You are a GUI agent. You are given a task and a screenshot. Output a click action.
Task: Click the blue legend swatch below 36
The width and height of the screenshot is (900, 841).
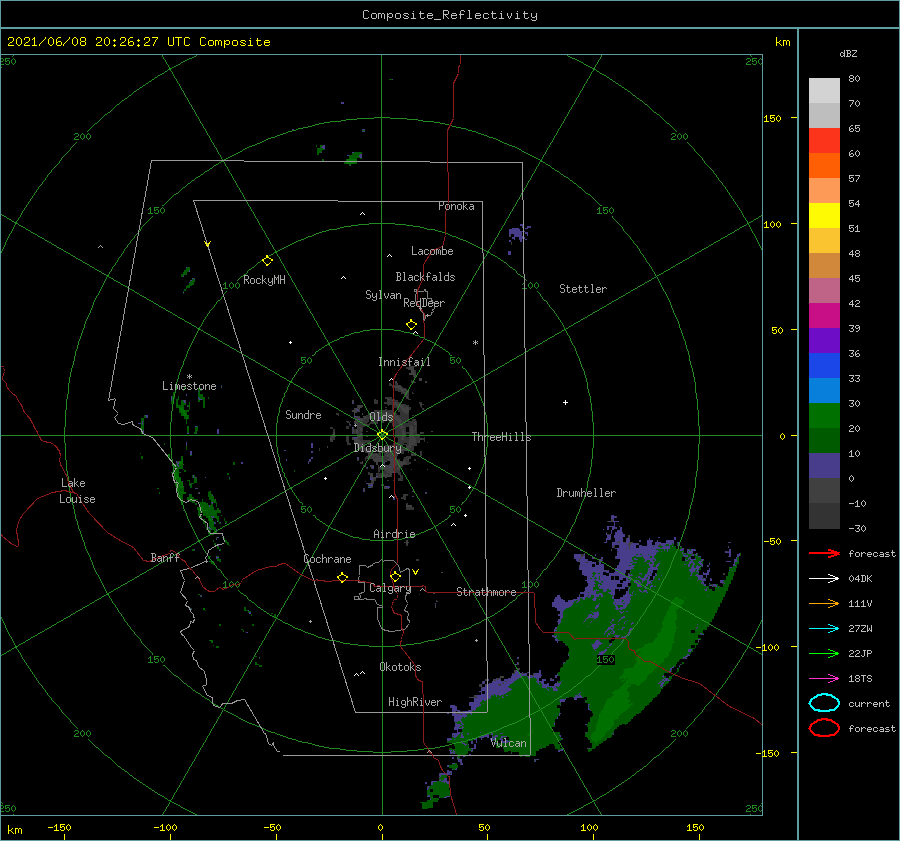pyautogui.click(x=824, y=365)
